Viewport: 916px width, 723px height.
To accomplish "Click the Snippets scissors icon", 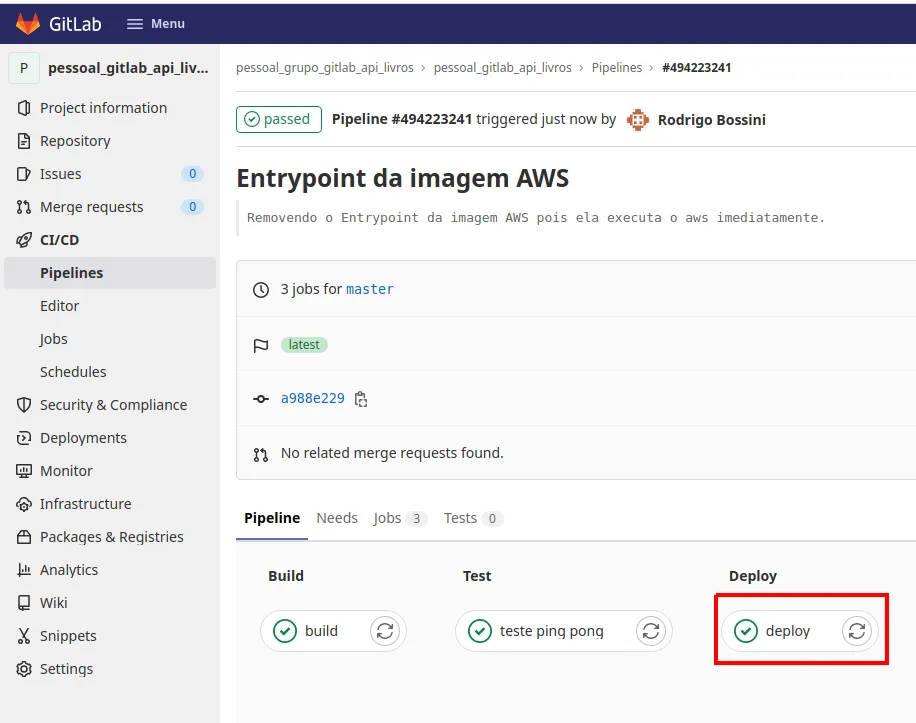I will click(x=24, y=636).
